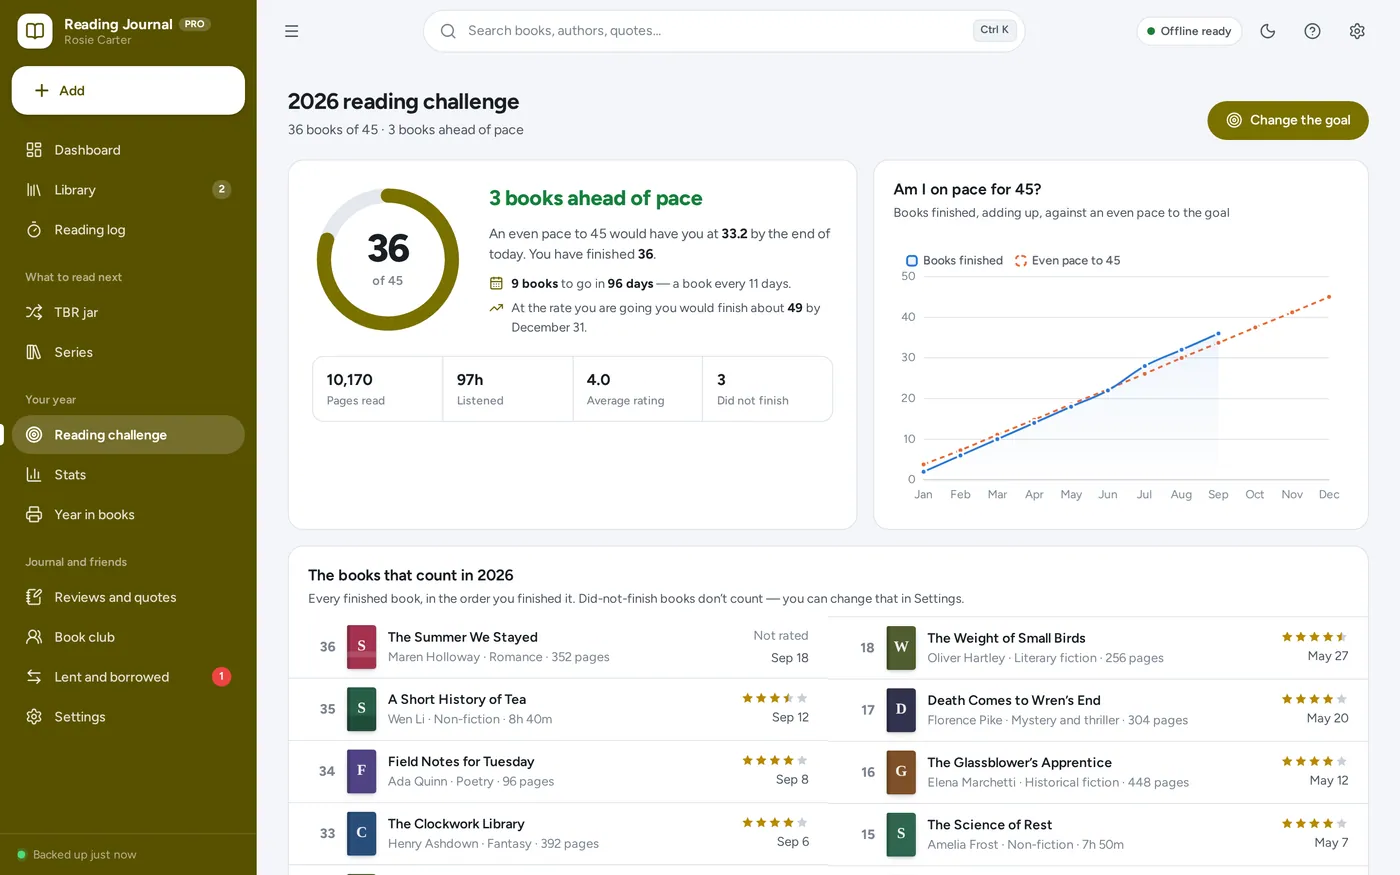This screenshot has width=1400, height=875.
Task: Click the Book club people icon
Action: [34, 637]
